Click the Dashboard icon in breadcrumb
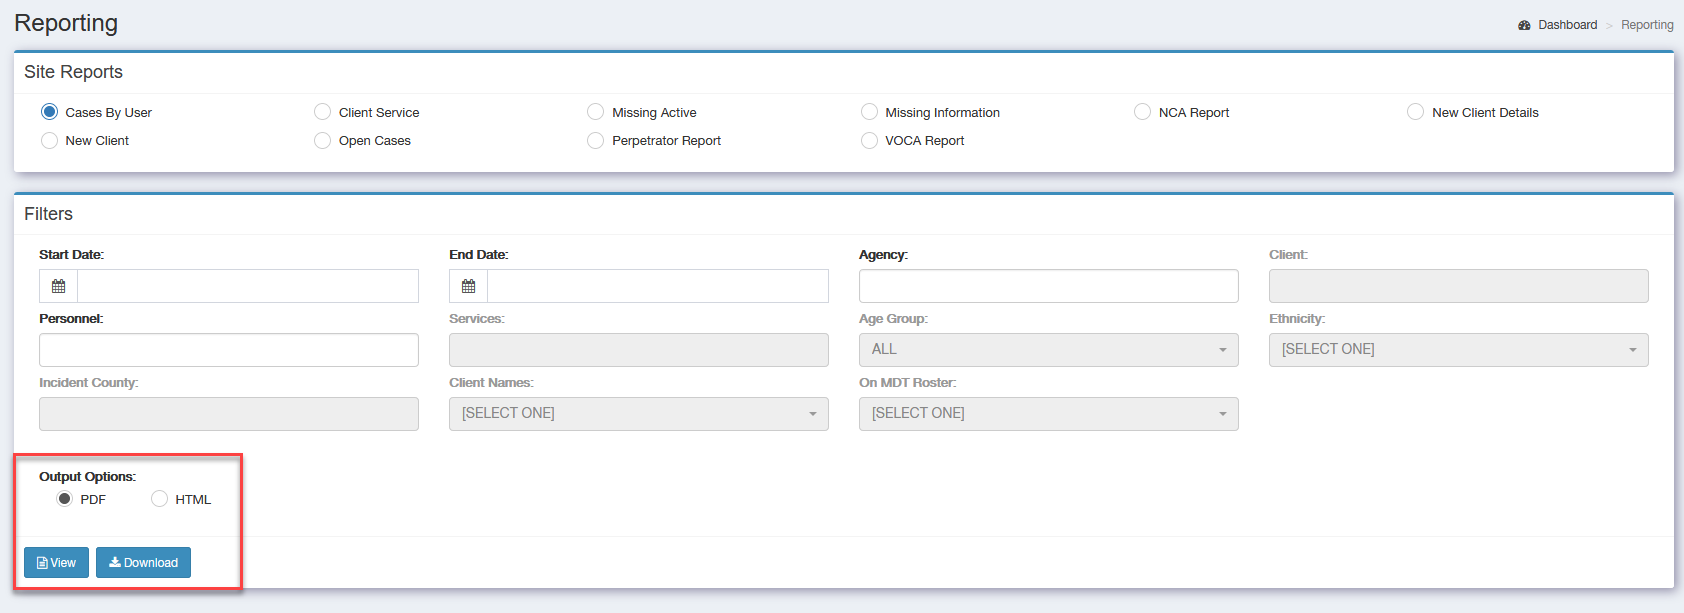This screenshot has width=1684, height=613. click(x=1524, y=25)
